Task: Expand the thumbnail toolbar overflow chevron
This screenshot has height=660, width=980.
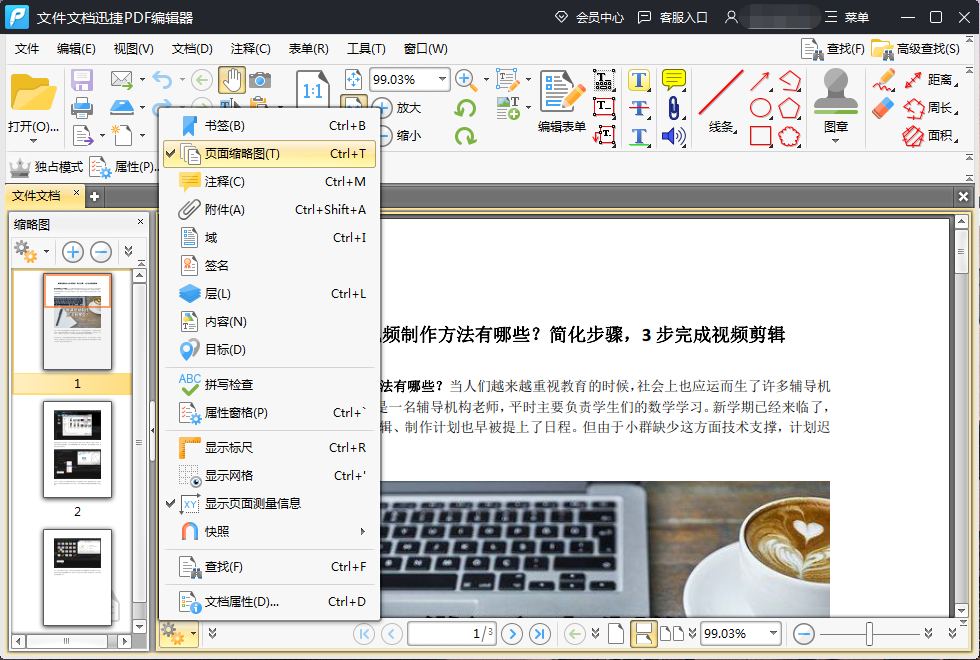Action: (128, 251)
